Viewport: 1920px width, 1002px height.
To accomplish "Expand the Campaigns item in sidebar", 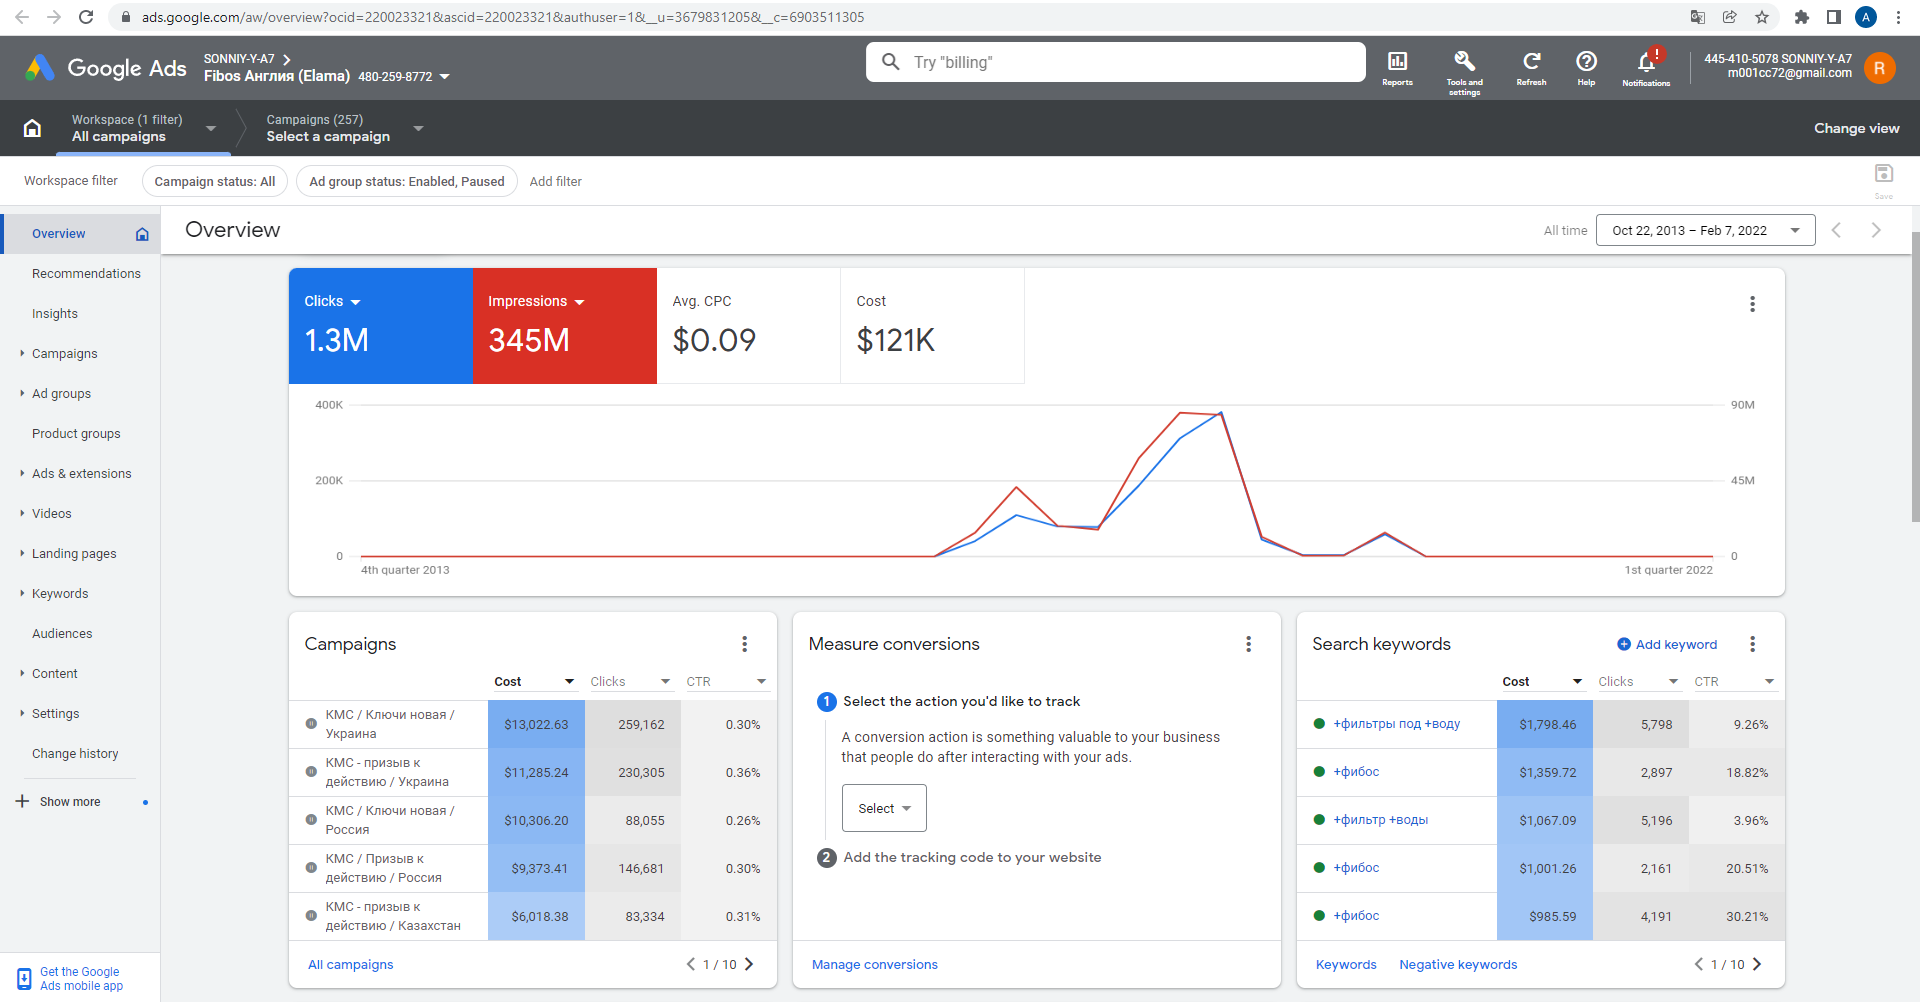I will tap(65, 354).
